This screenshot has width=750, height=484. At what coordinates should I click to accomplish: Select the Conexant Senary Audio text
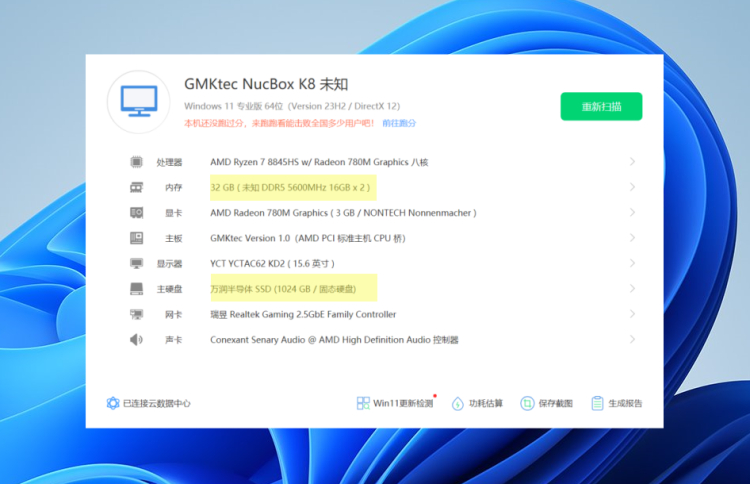coord(334,340)
